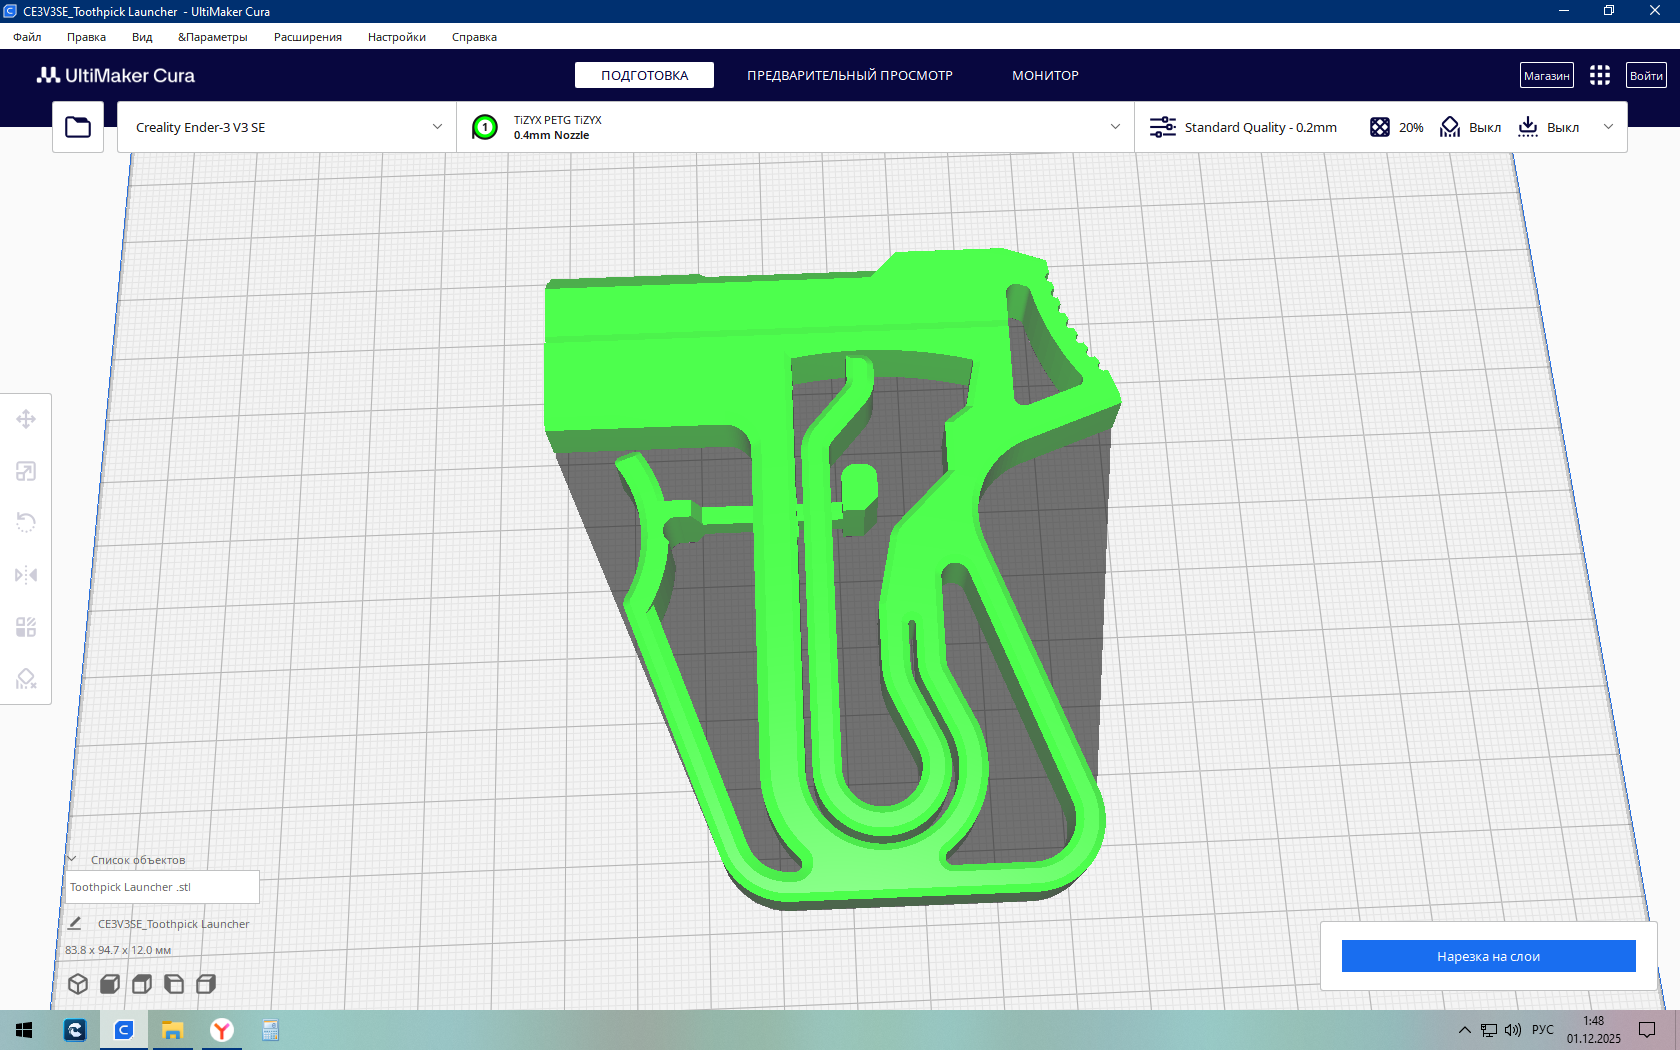Click the volume icon in system tray
1680x1050 pixels.
click(x=1513, y=1030)
